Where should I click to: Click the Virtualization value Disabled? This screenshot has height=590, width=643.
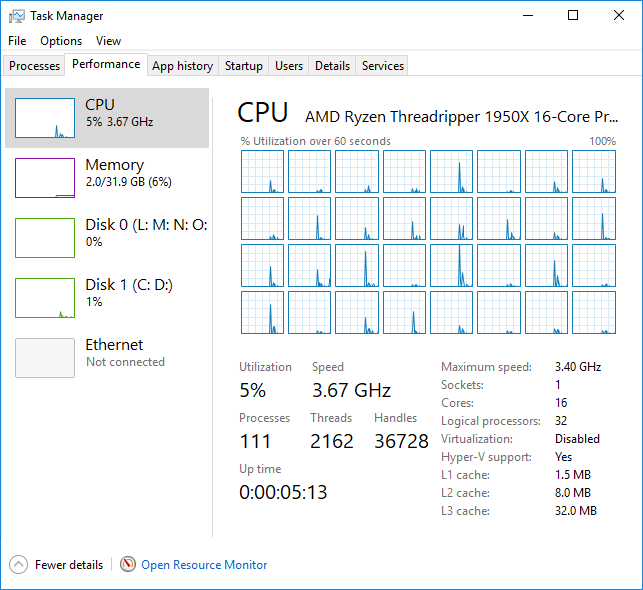[x=577, y=439]
